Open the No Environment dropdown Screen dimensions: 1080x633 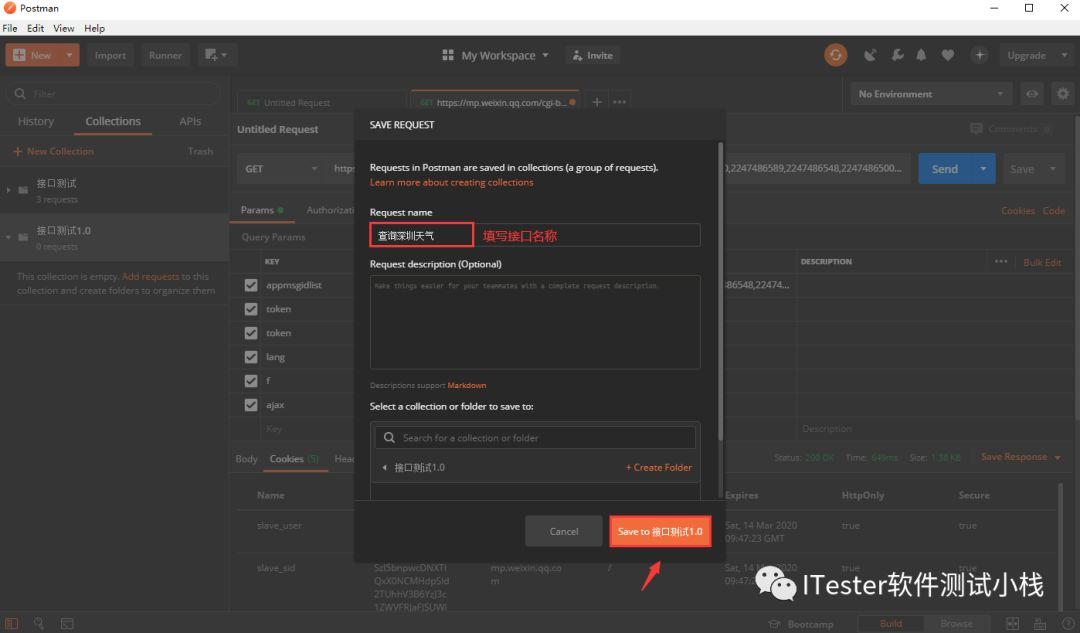pyautogui.click(x=931, y=94)
